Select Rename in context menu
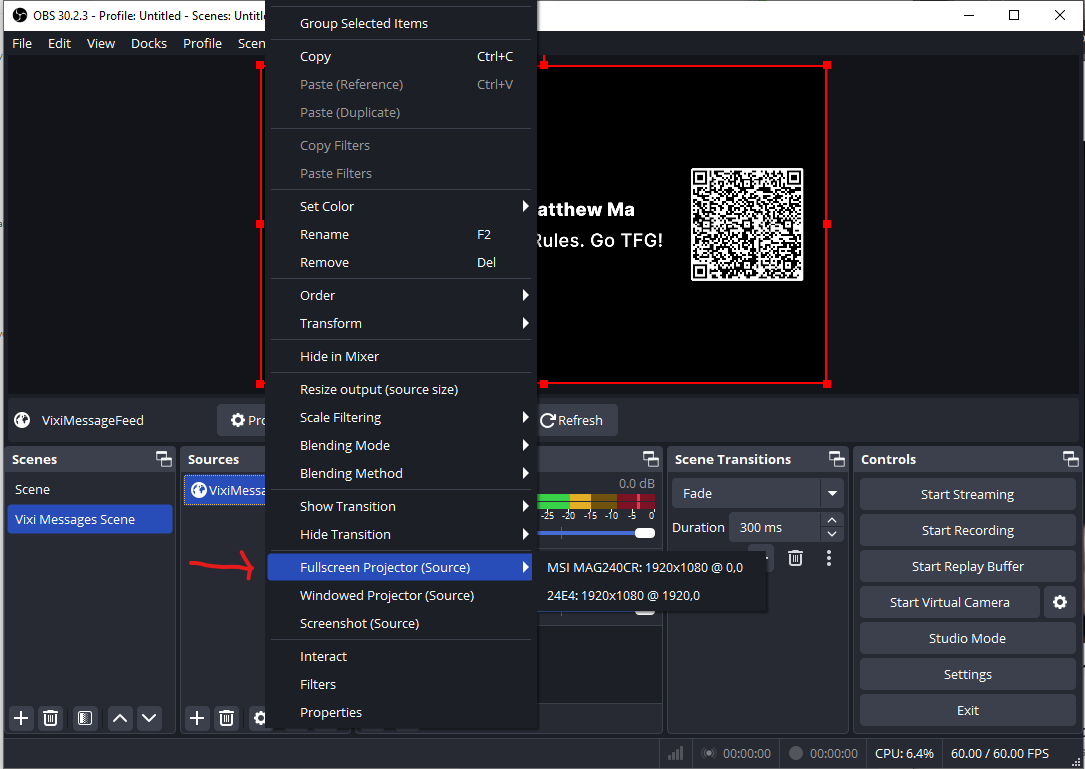The width and height of the screenshot is (1085, 769). (401, 235)
